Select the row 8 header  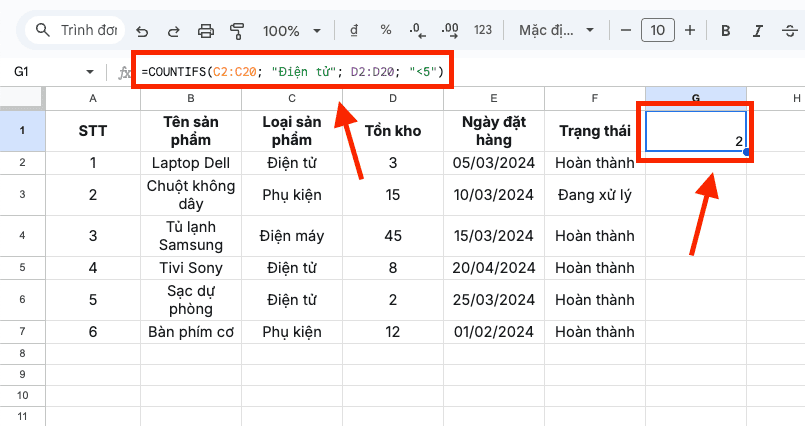pyautogui.click(x=22, y=353)
